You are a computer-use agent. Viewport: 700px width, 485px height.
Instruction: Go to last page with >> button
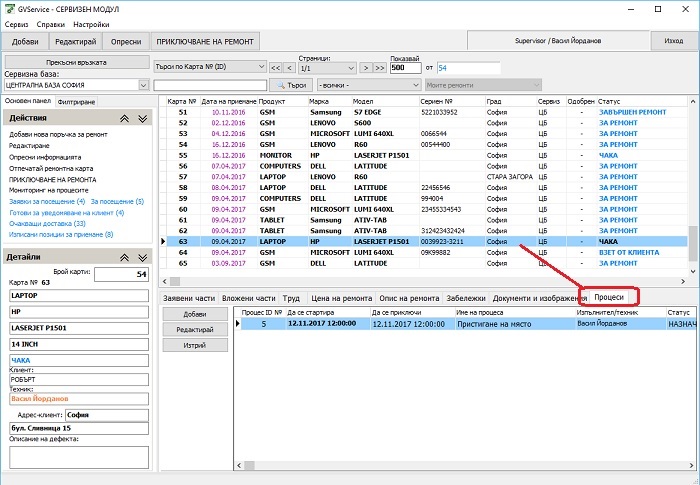click(379, 68)
